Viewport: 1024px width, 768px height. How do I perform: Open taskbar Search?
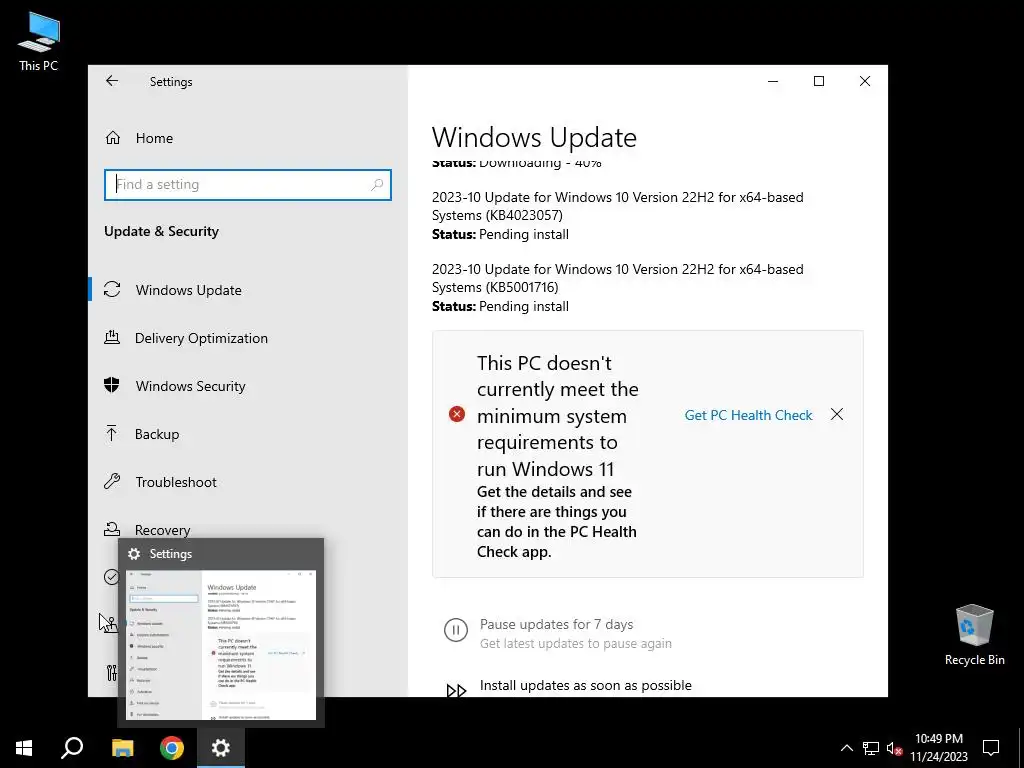click(72, 748)
